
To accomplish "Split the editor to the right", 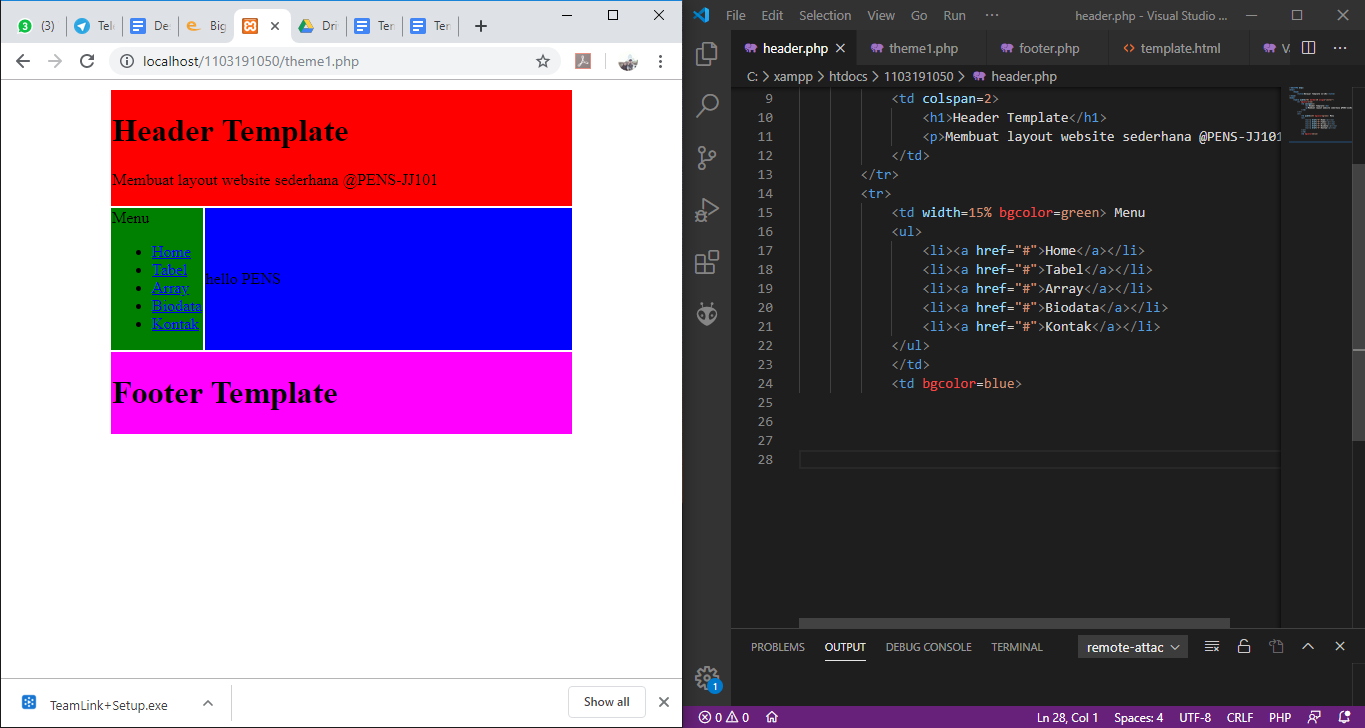I will [1308, 48].
